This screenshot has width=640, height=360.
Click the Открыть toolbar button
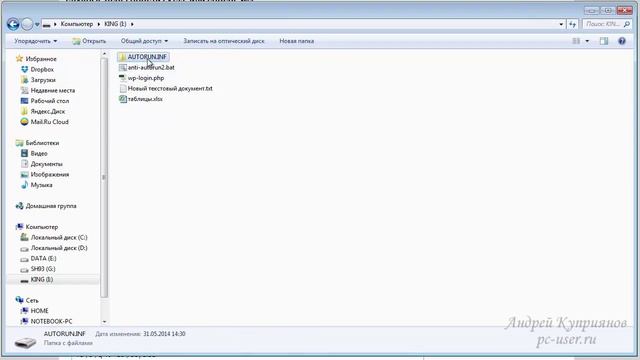tap(89, 41)
